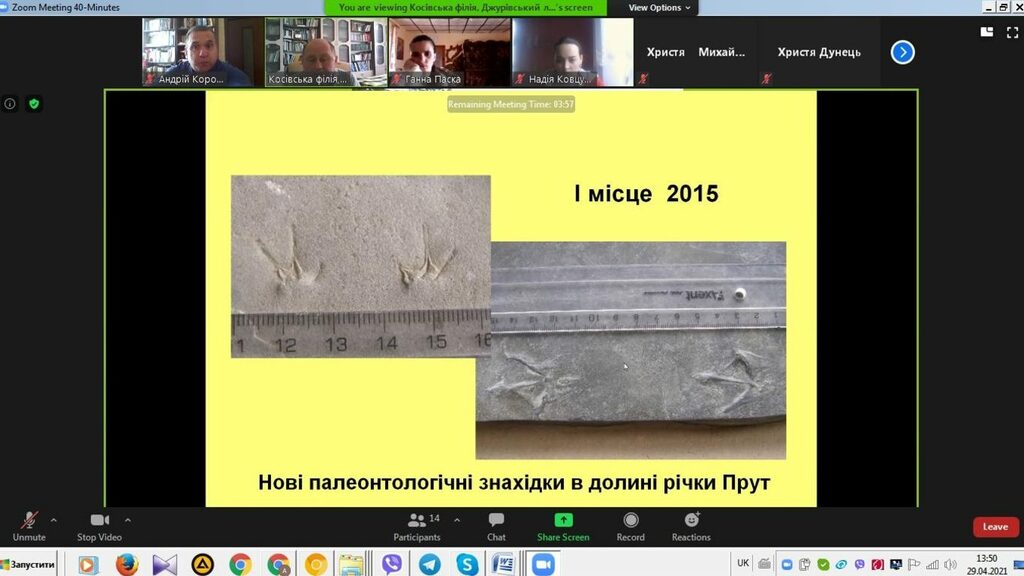Screen dimensions: 1024x576
Task: Leave the meeting
Action: (x=995, y=527)
